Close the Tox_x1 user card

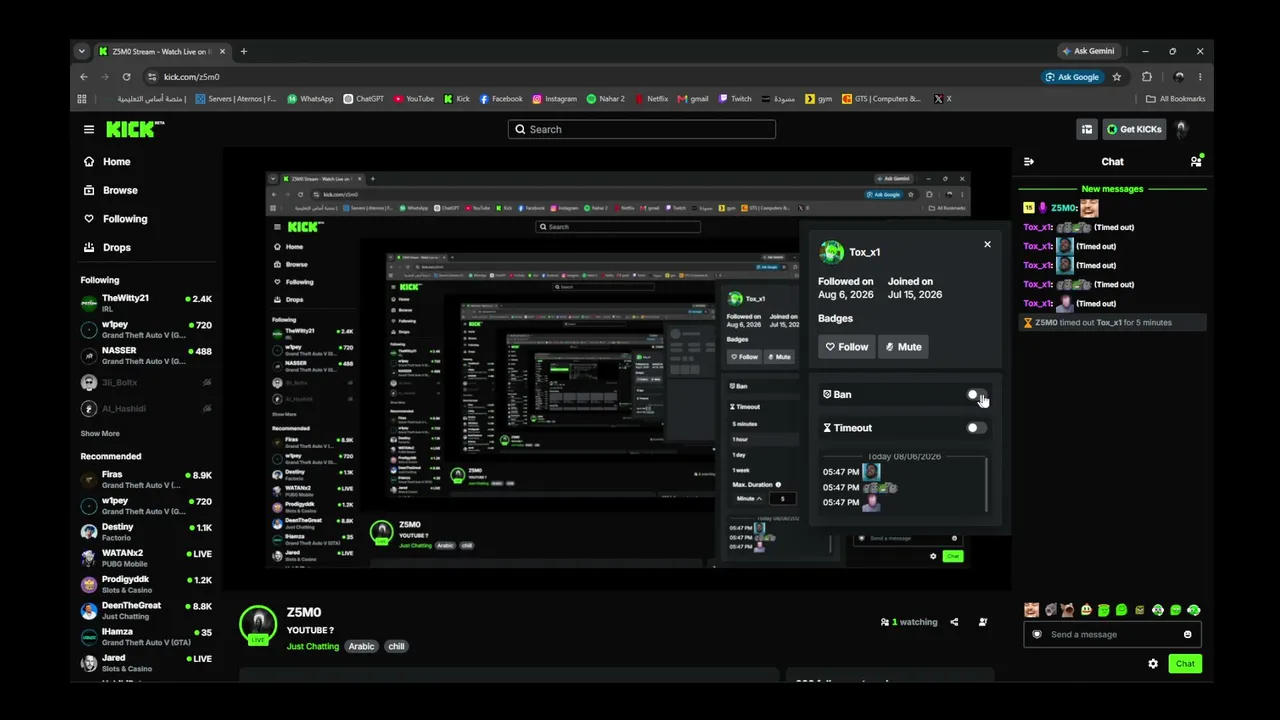pos(987,244)
